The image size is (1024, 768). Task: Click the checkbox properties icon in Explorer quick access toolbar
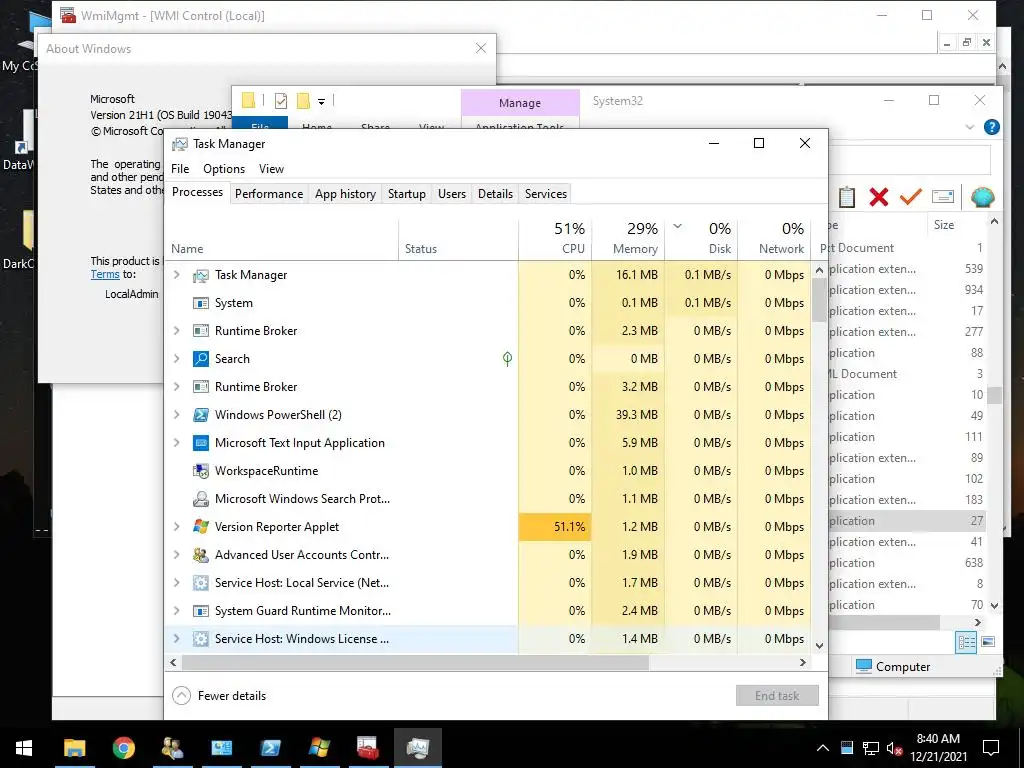point(281,101)
